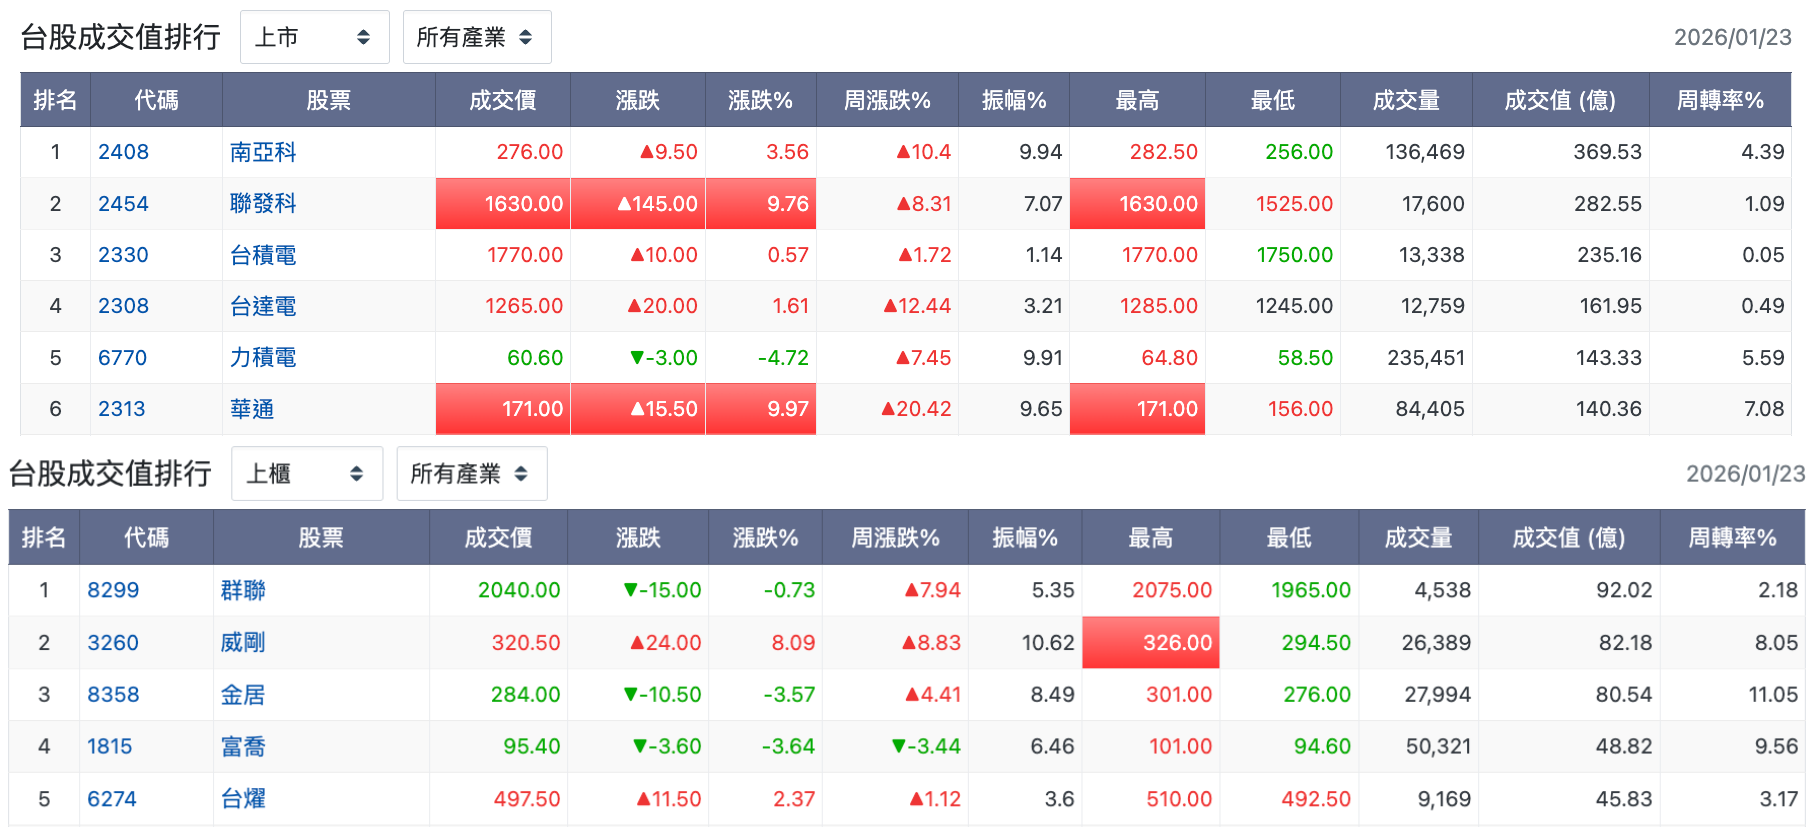This screenshot has width=1816, height=827.
Task: Select 台耀's 成交價 value 497.50
Action: [526, 799]
